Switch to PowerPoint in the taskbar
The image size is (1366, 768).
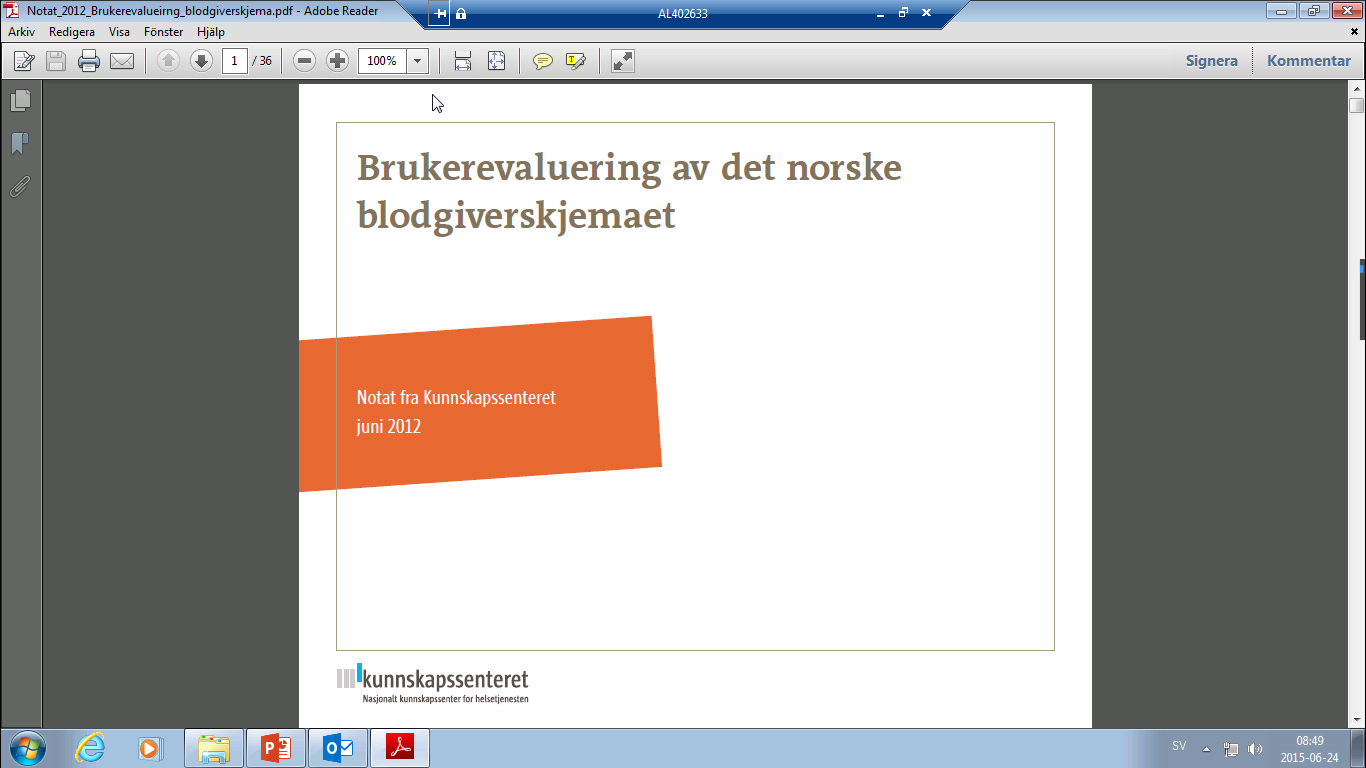point(275,747)
